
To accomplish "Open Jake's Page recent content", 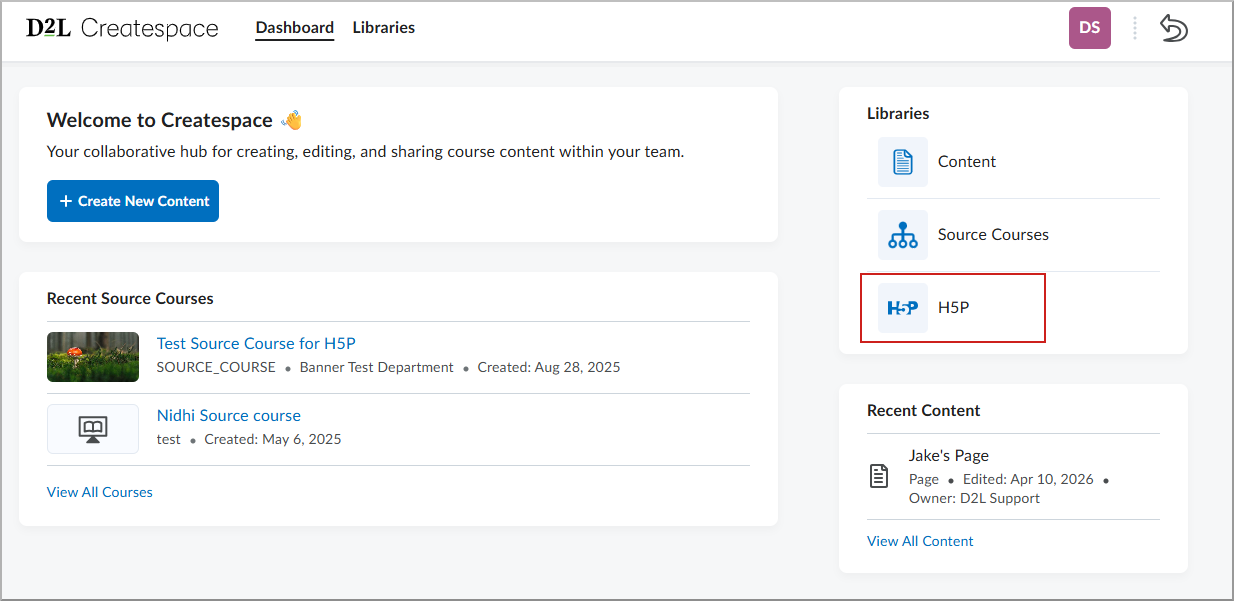I will tap(949, 455).
